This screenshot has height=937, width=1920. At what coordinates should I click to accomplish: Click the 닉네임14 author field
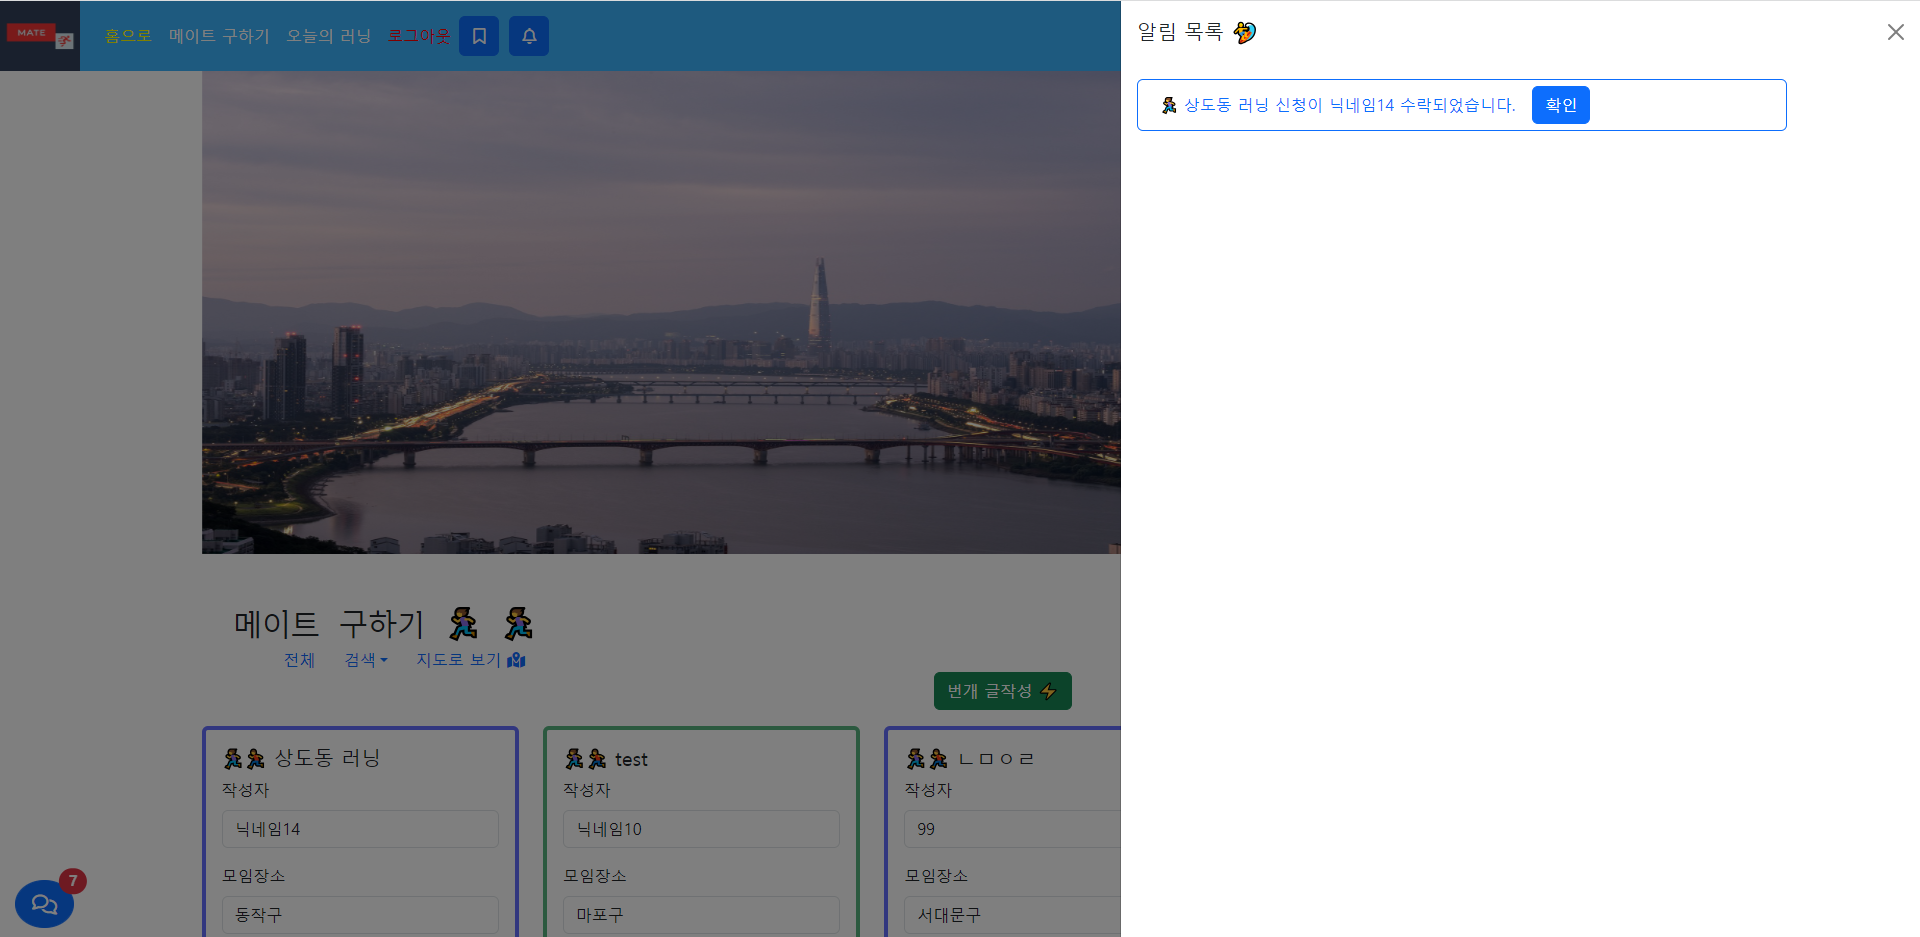coord(360,829)
